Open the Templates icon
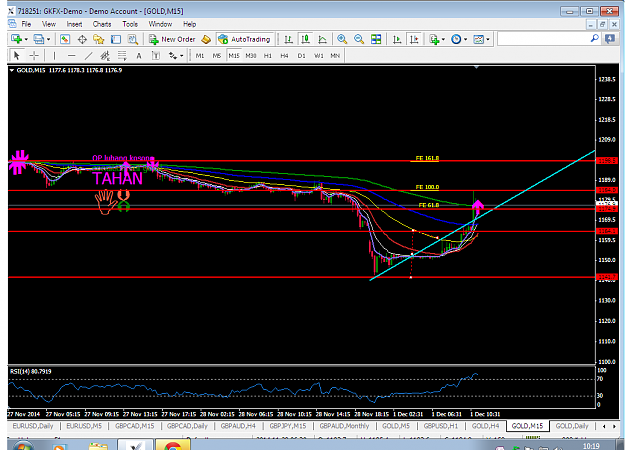This screenshot has width=625, height=450. click(x=478, y=39)
